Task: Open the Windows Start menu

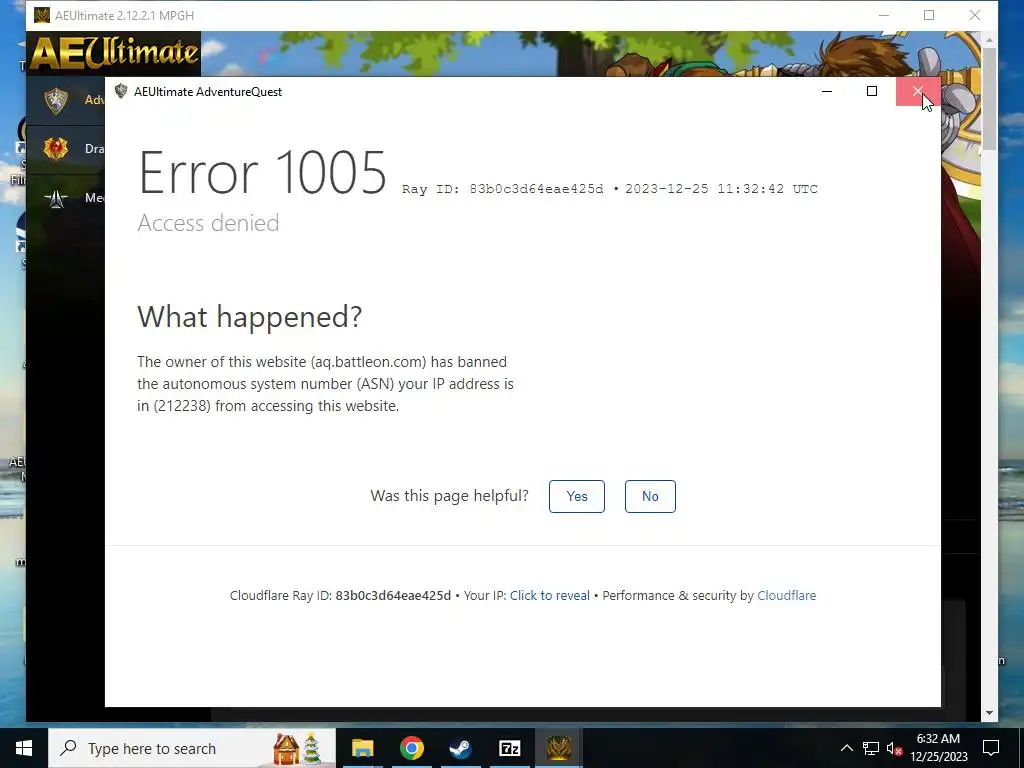Action: tap(24, 748)
